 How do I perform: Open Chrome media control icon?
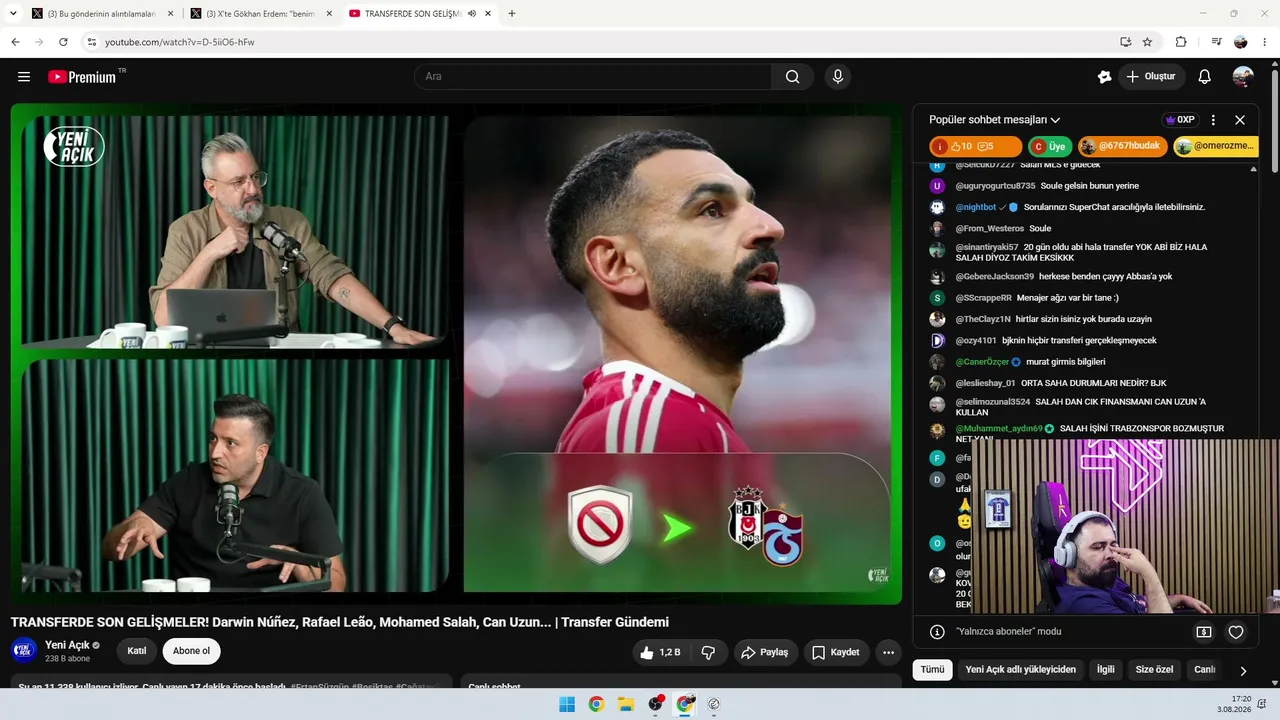(x=1216, y=42)
